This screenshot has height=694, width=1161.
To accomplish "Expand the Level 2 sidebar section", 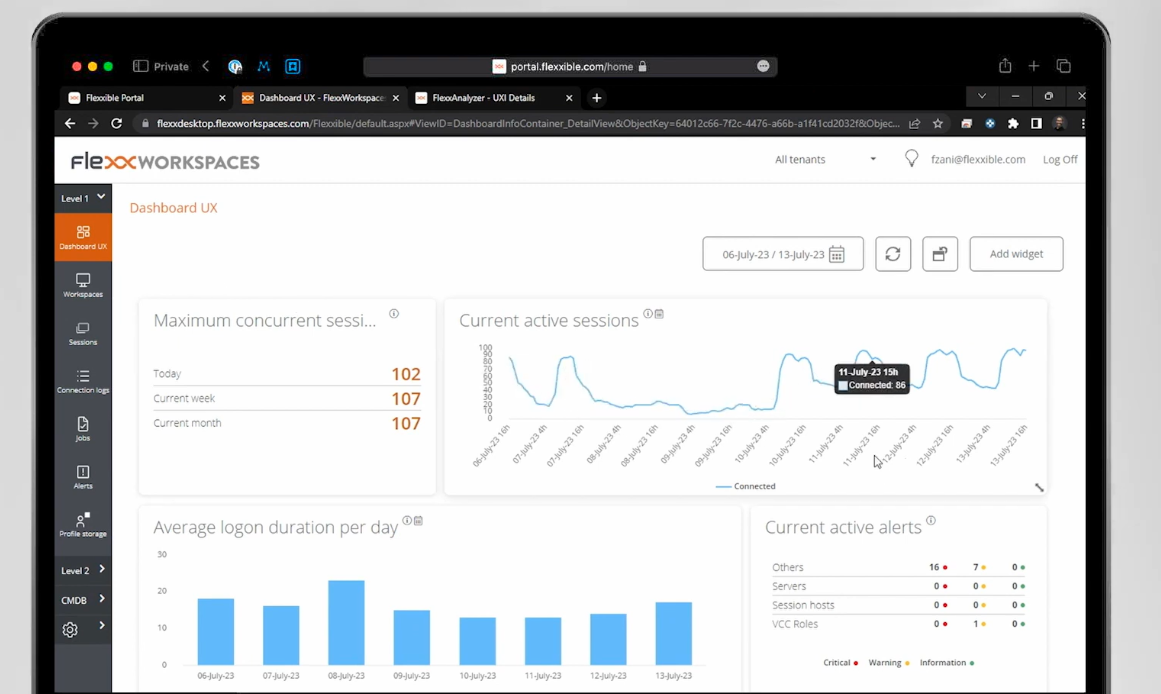I will click(x=83, y=570).
